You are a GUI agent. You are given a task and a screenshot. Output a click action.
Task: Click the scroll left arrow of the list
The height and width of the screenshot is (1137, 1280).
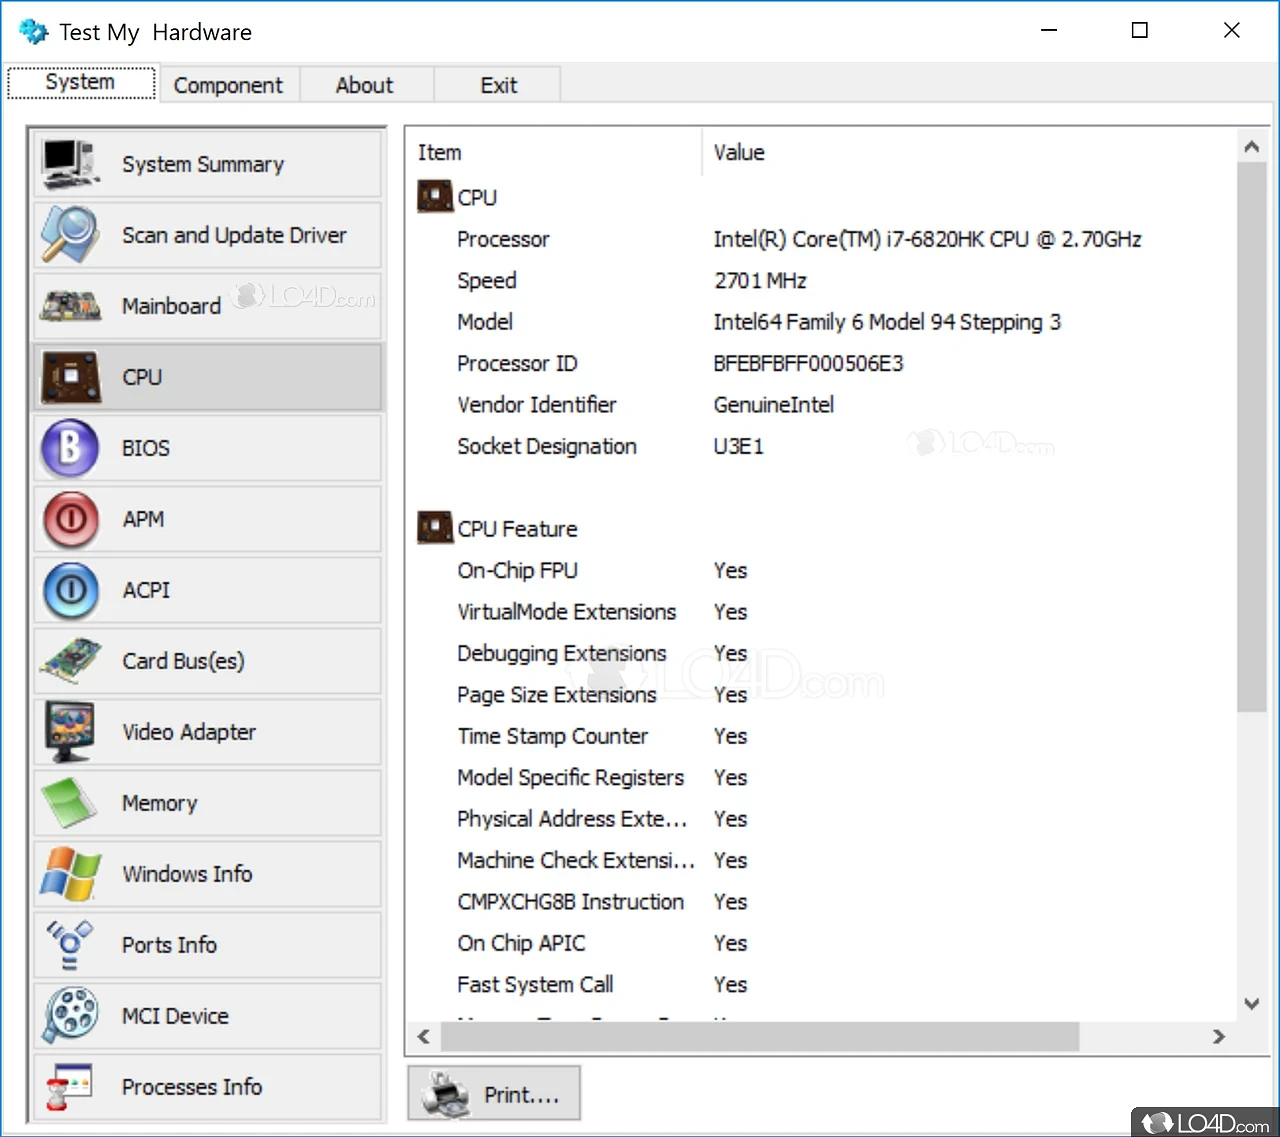tap(424, 1037)
